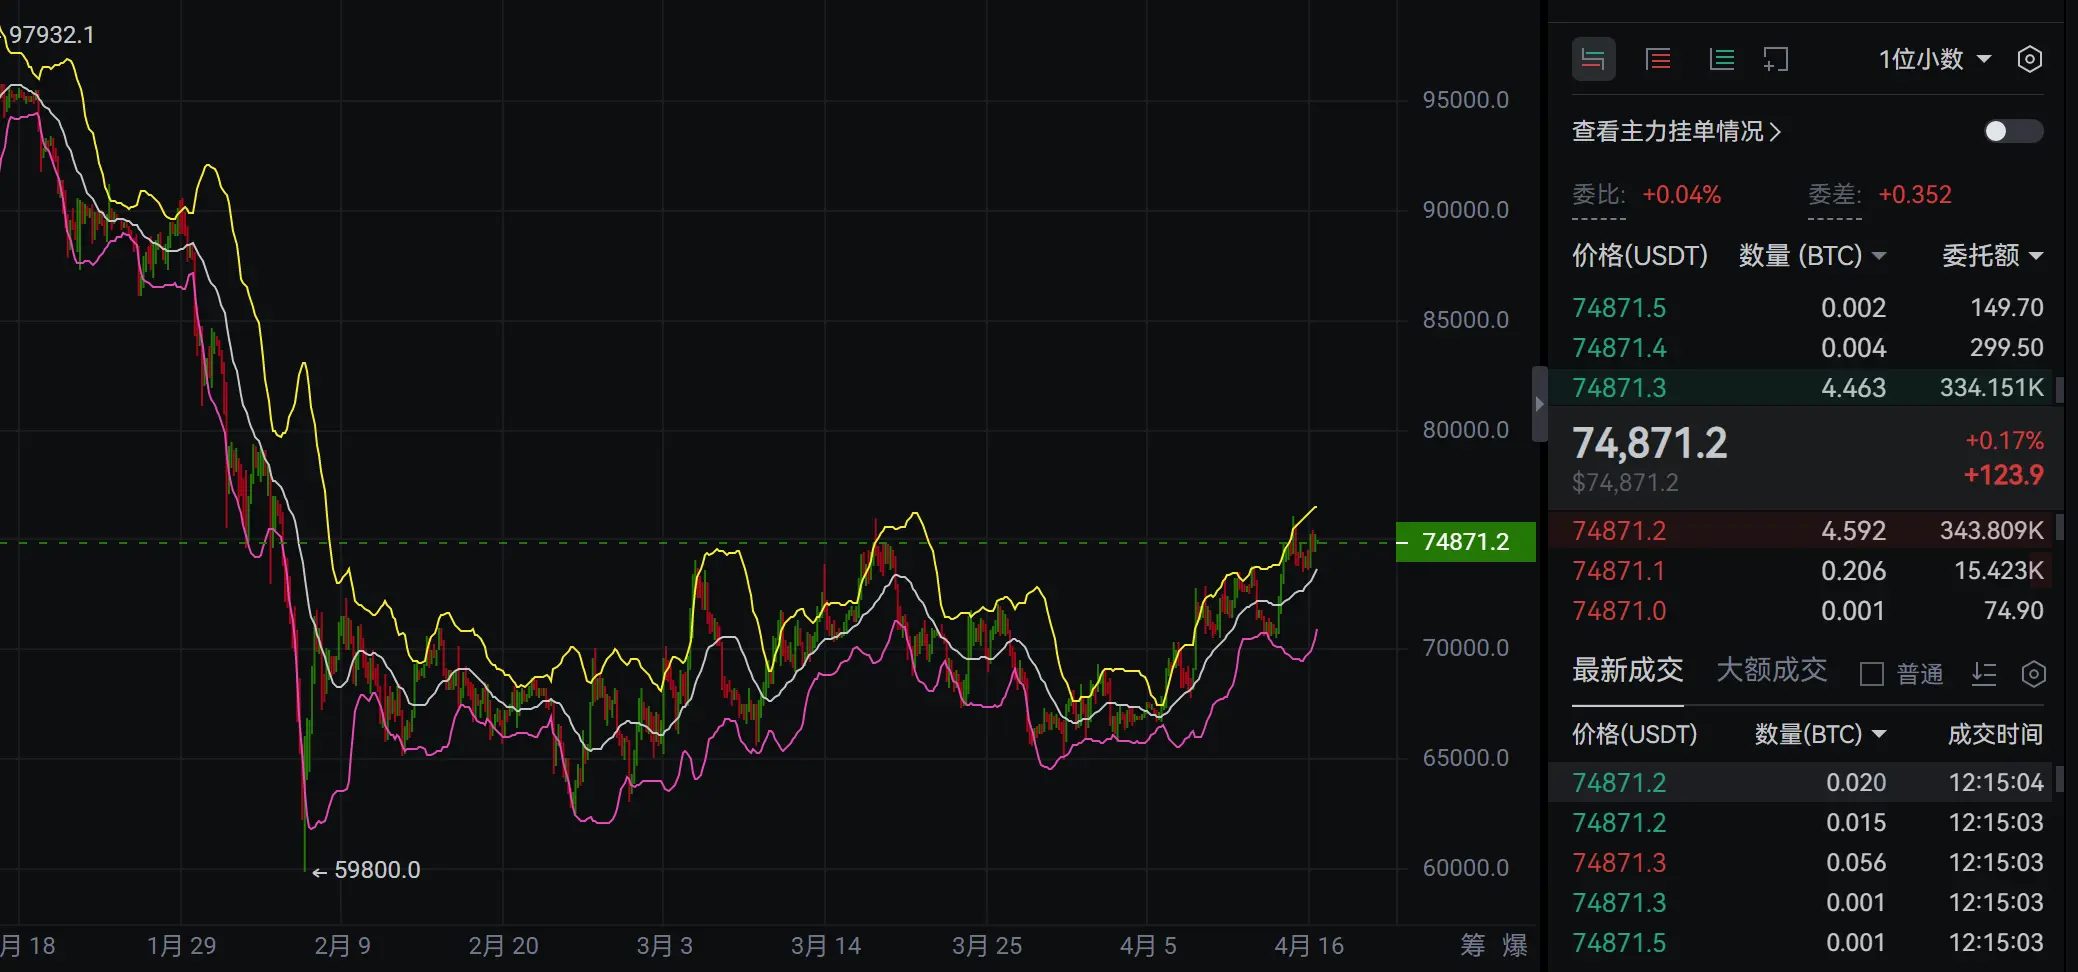Click the 3月 14 date axis label
Viewport: 2078px width, 972px height.
[x=826, y=946]
